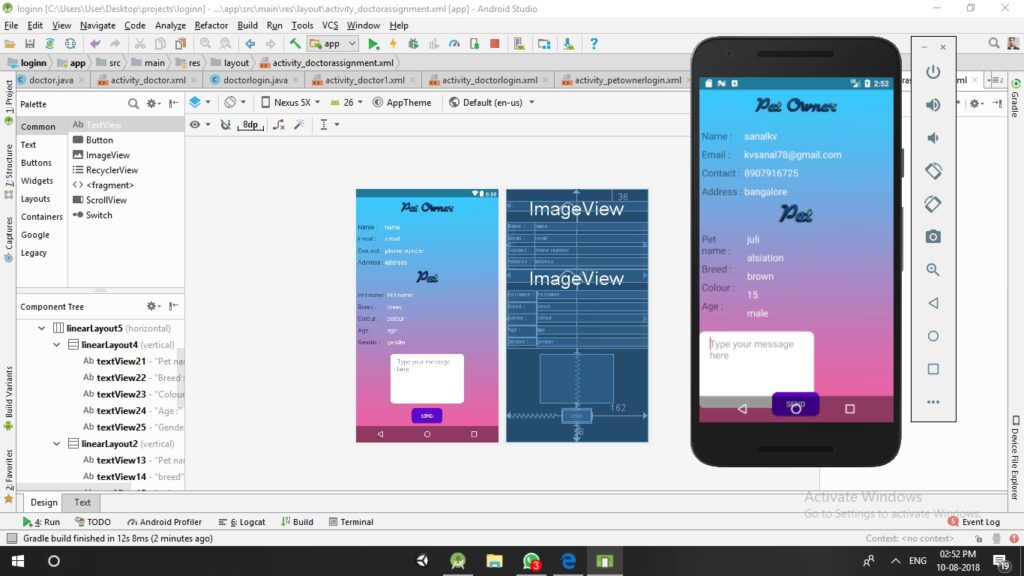Take an emulator screenshot with camera icon
This screenshot has height=576, width=1024.
933,236
